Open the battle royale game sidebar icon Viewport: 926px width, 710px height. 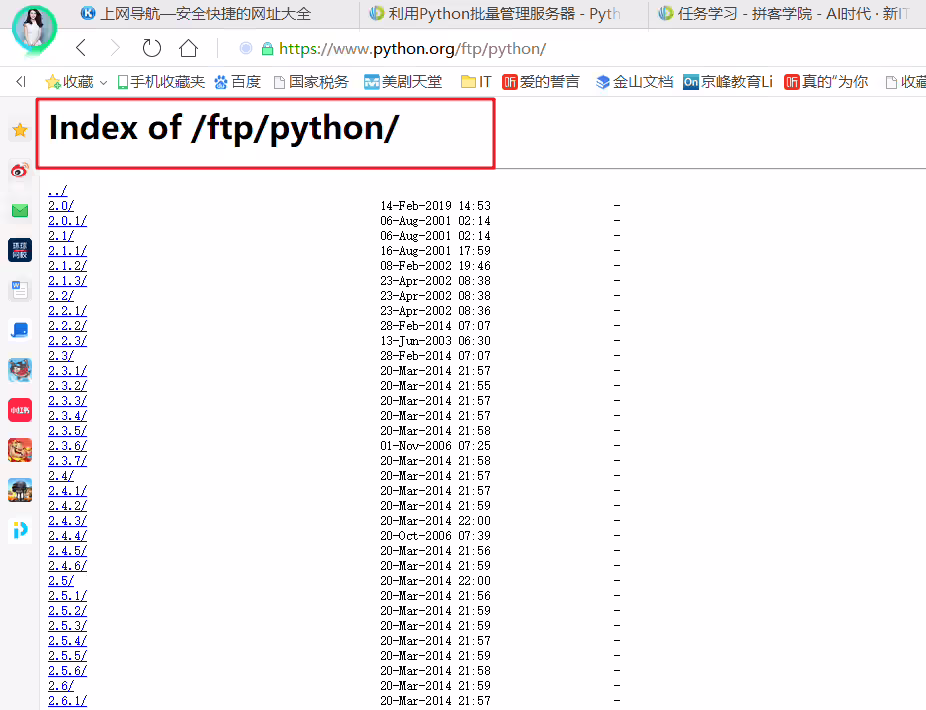(20, 490)
